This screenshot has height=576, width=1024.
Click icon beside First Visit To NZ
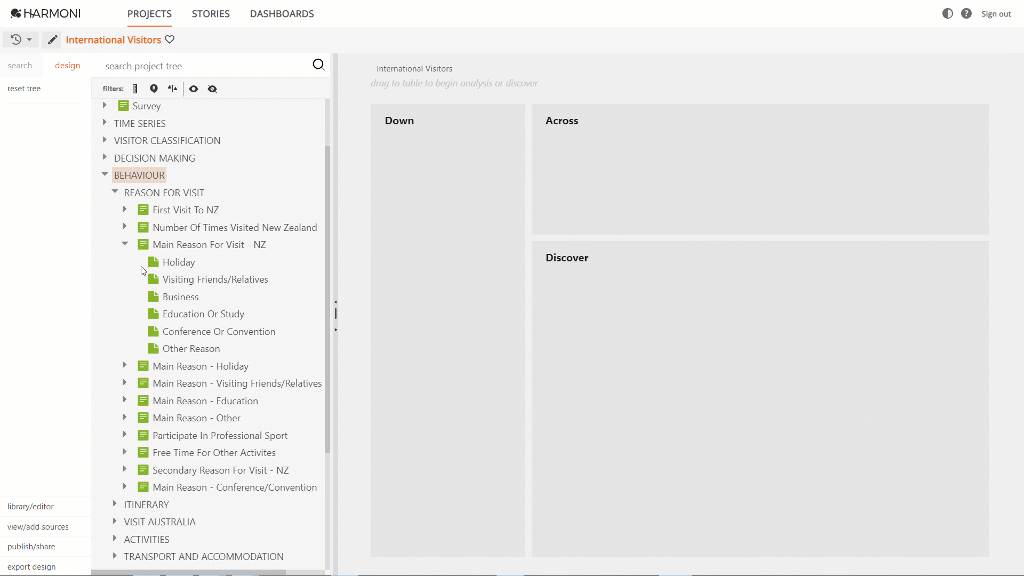(143, 210)
